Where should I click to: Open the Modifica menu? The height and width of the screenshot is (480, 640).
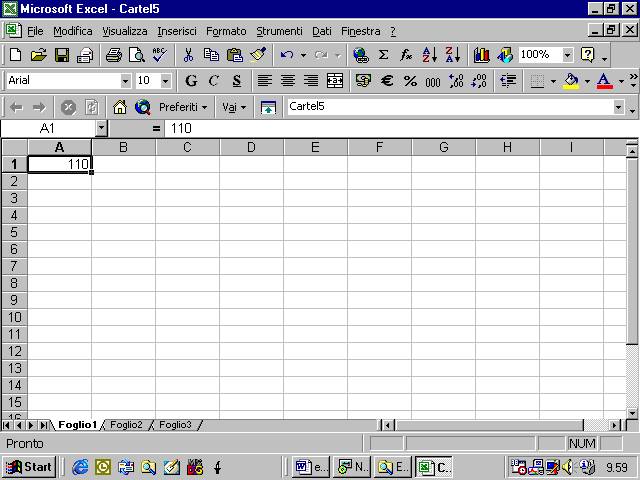pyautogui.click(x=73, y=31)
